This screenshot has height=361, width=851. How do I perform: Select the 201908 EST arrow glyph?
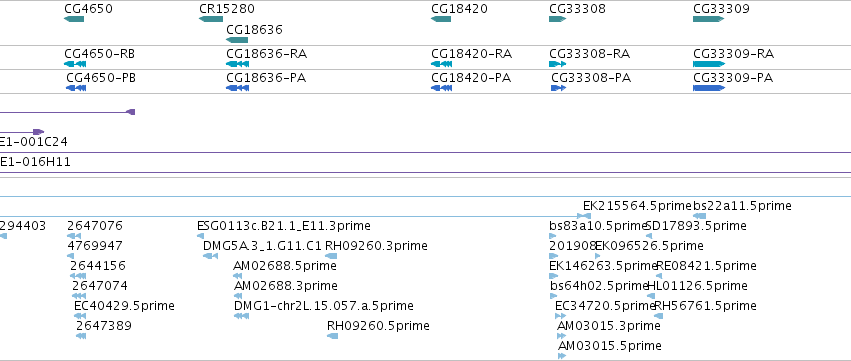554,256
